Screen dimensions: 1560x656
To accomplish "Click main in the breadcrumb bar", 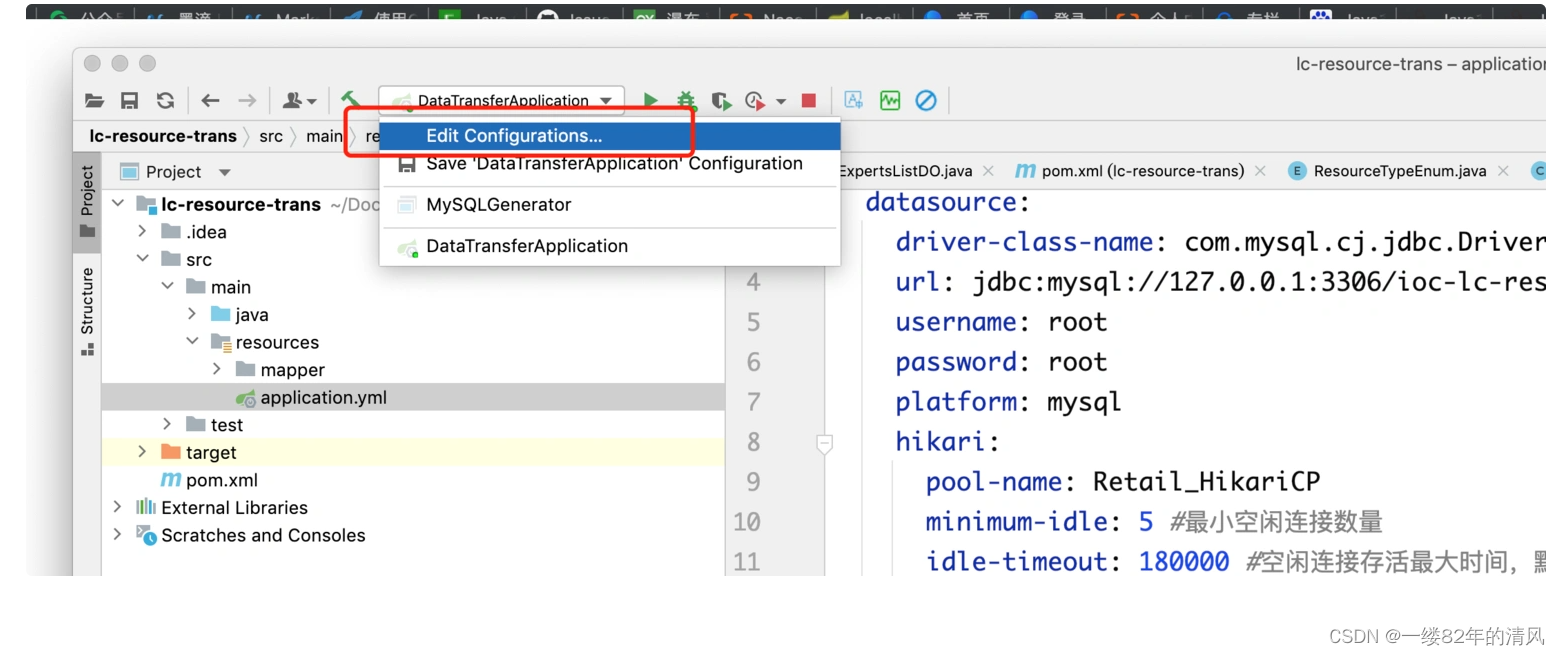I will click(x=324, y=136).
